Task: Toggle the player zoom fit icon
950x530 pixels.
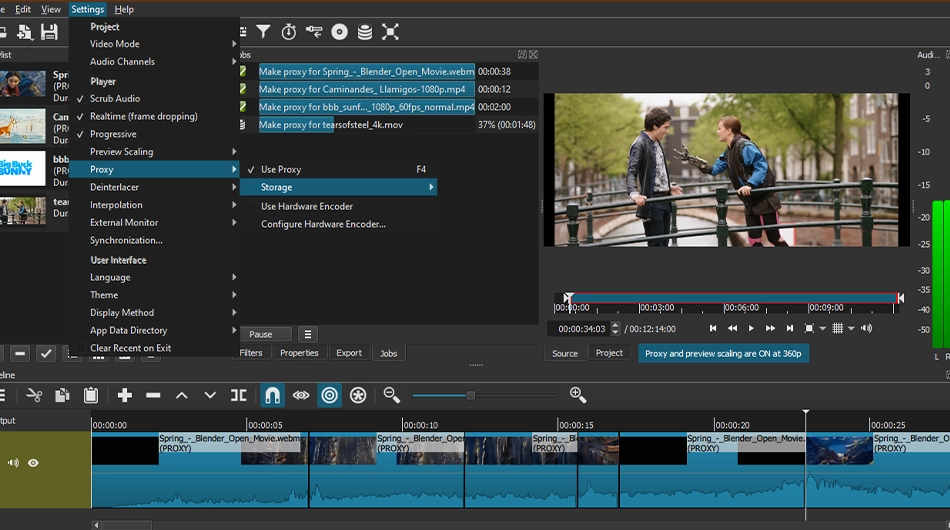Action: [x=809, y=328]
